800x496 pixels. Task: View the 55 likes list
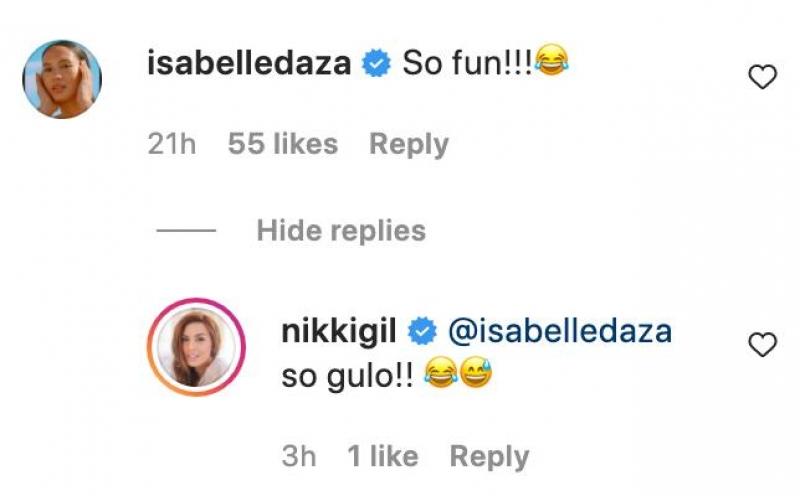[x=283, y=144]
